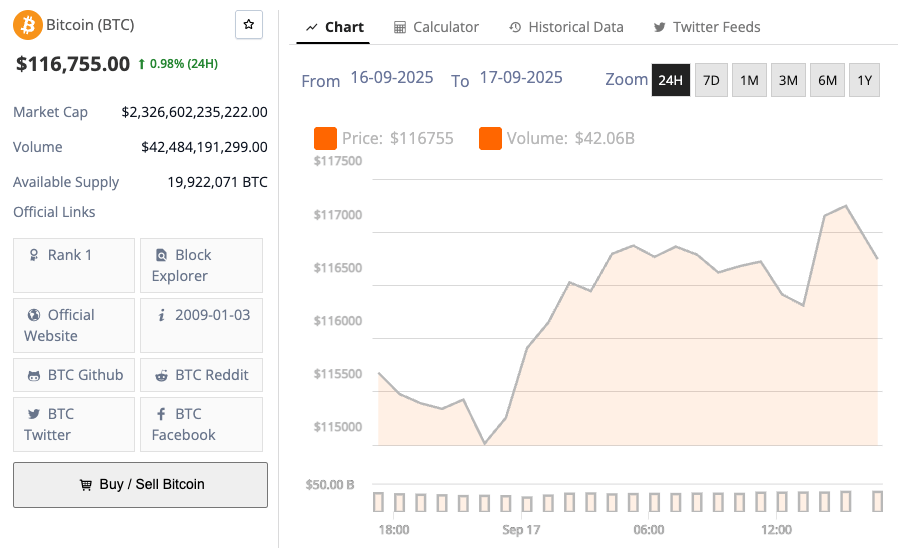The width and height of the screenshot is (909, 548).
Task: Star Bitcoin as a favorite
Action: (x=249, y=25)
